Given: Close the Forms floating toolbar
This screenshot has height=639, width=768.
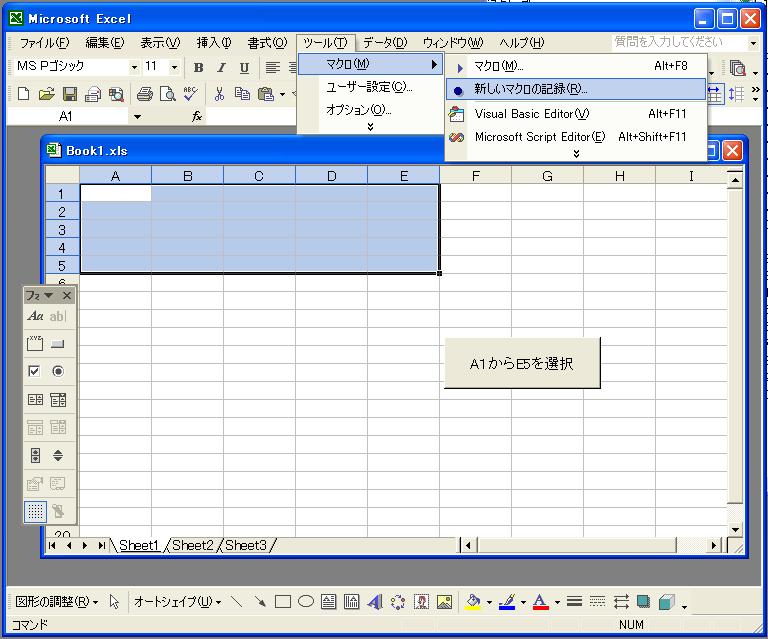Looking at the screenshot, I should (67, 295).
